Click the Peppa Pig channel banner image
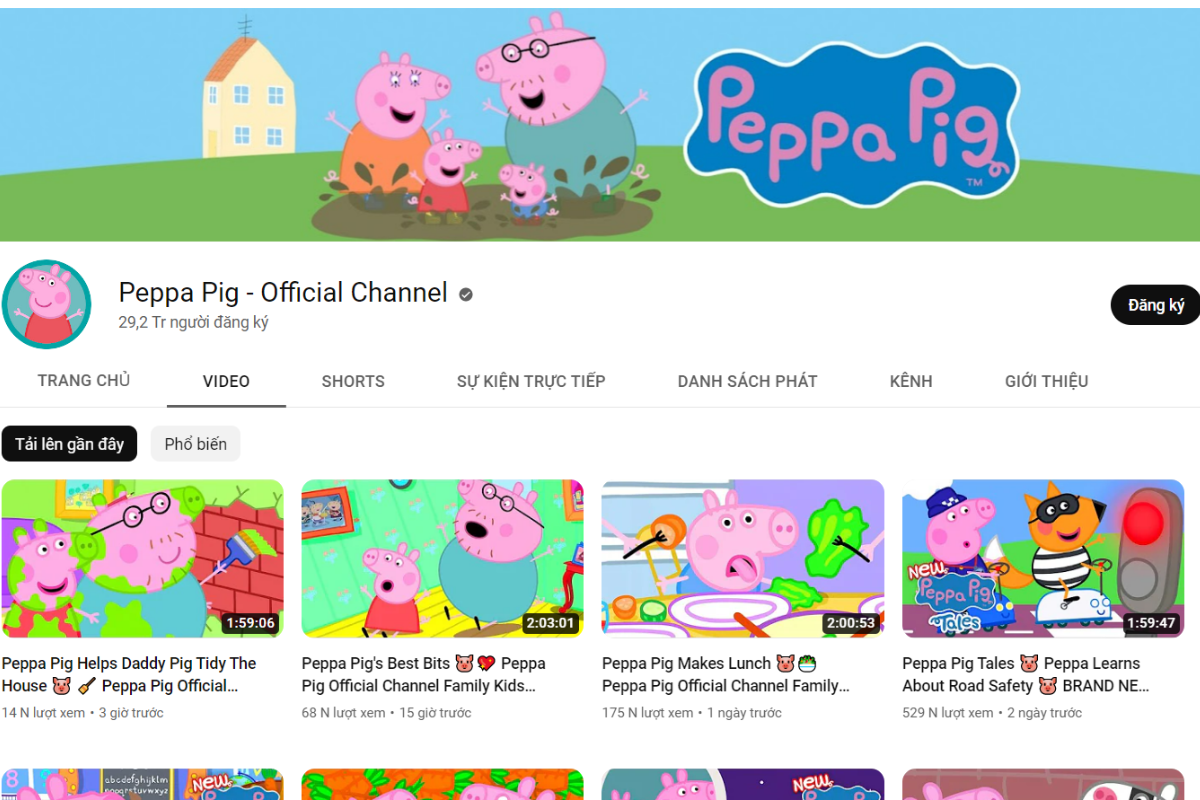Image resolution: width=1200 pixels, height=800 pixels. tap(600, 125)
